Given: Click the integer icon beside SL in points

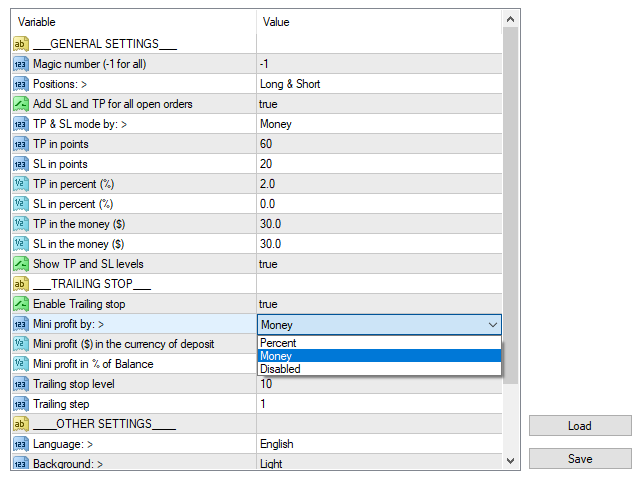Looking at the screenshot, I should pos(20,164).
